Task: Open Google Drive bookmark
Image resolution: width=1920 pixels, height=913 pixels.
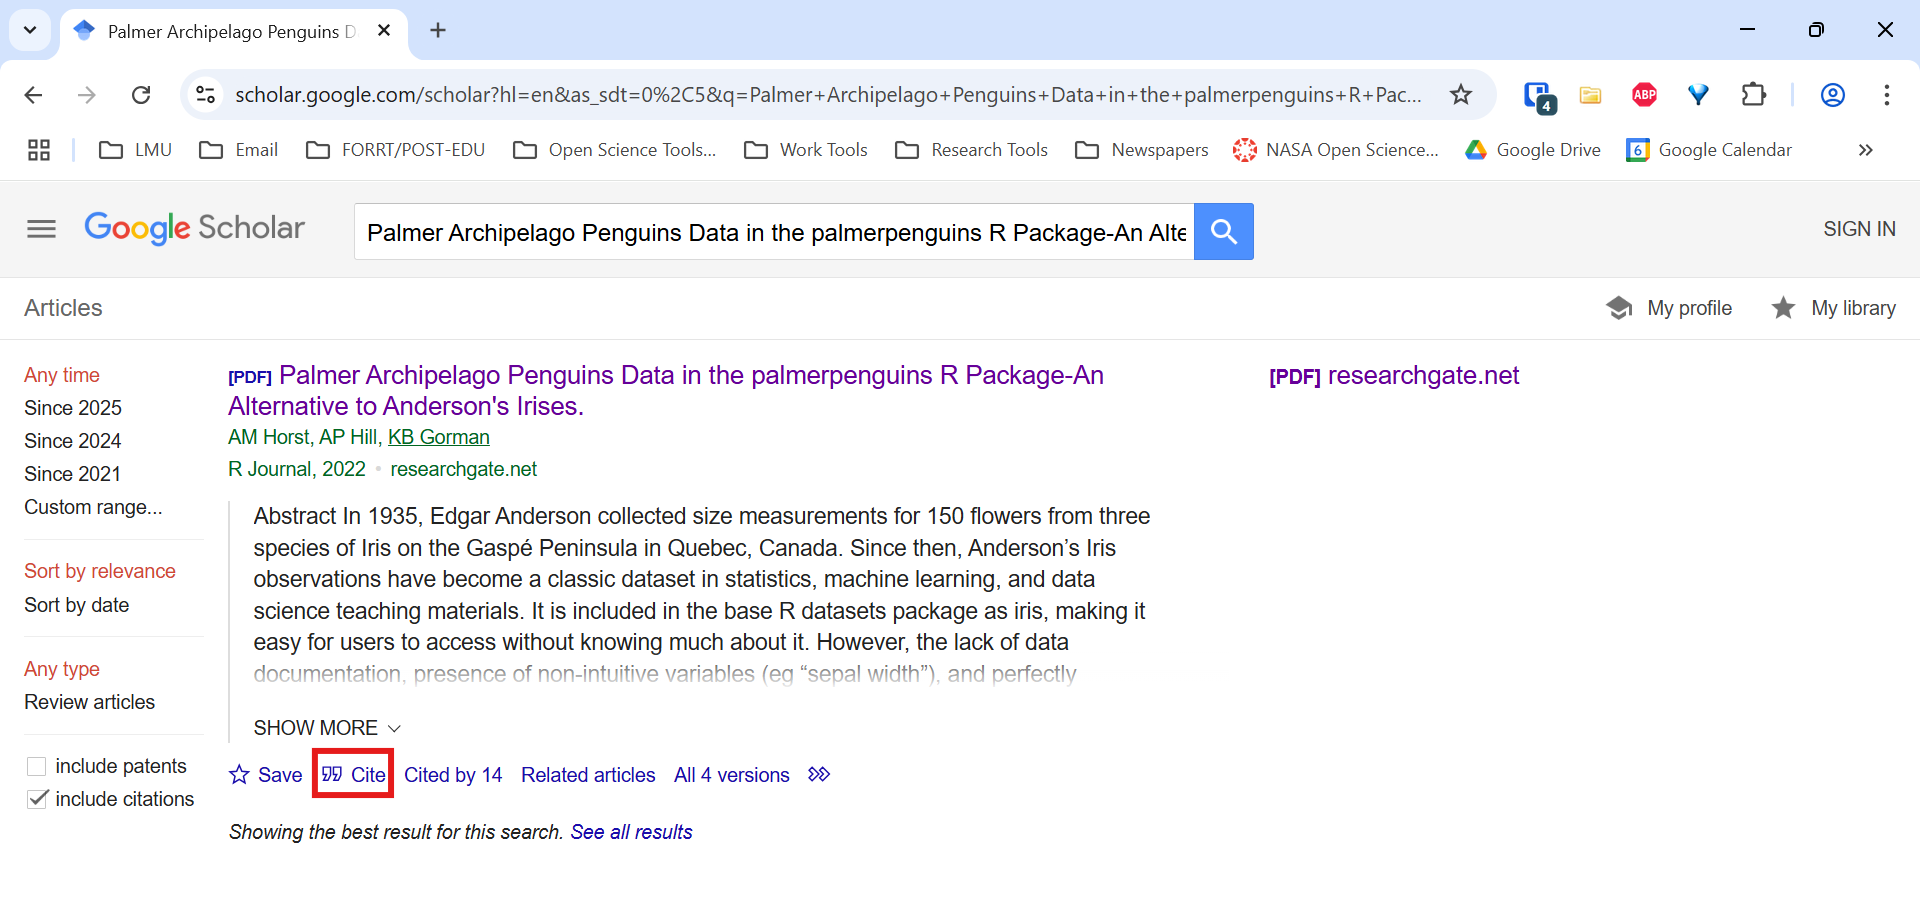Action: pos(1533,150)
